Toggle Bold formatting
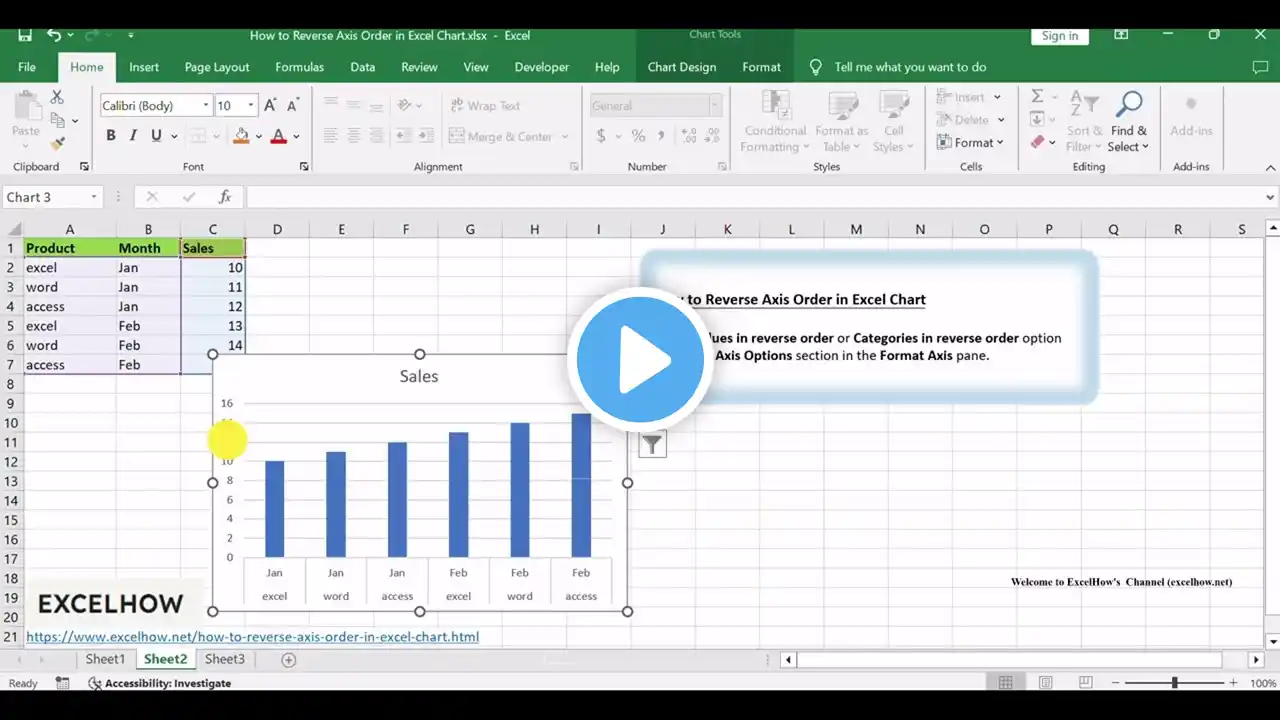This screenshot has height=720, width=1280. click(x=110, y=136)
